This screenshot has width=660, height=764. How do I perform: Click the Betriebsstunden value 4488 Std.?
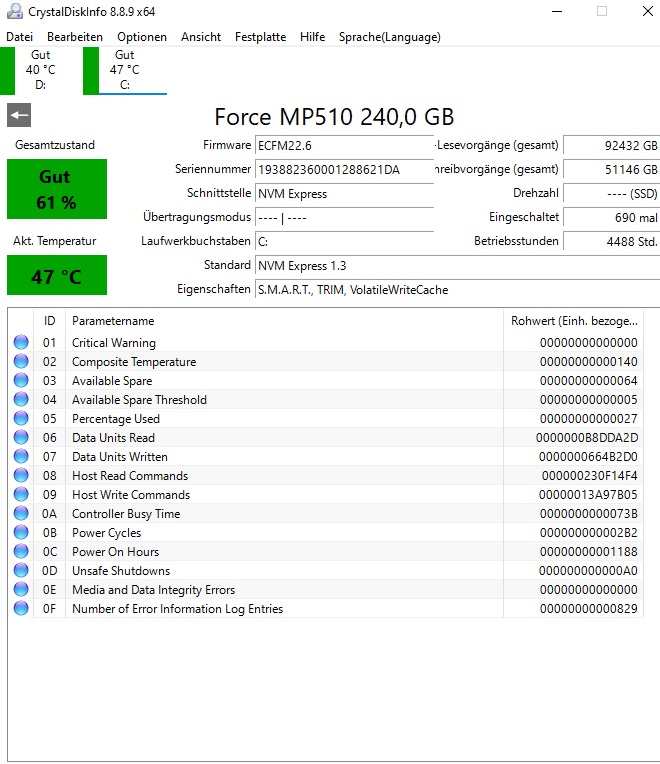(x=612, y=242)
